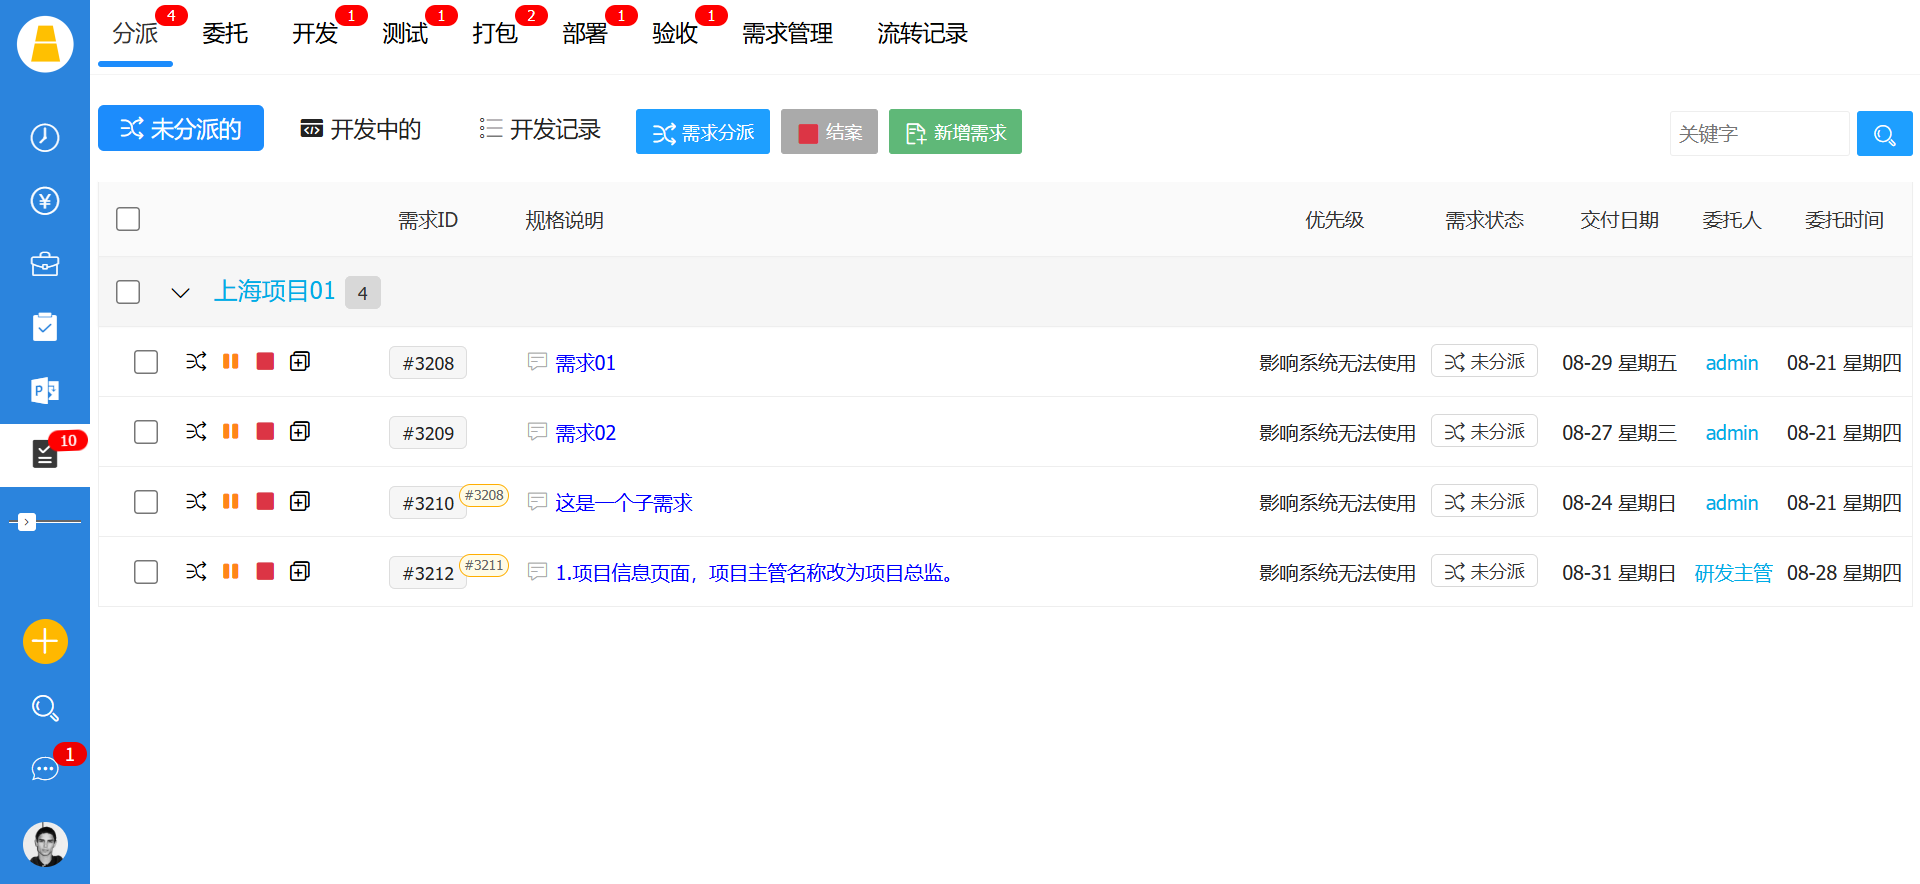Viewport: 1920px width, 884px height.
Task: Click the briefcase icon in the sidebar
Action: coord(45,264)
